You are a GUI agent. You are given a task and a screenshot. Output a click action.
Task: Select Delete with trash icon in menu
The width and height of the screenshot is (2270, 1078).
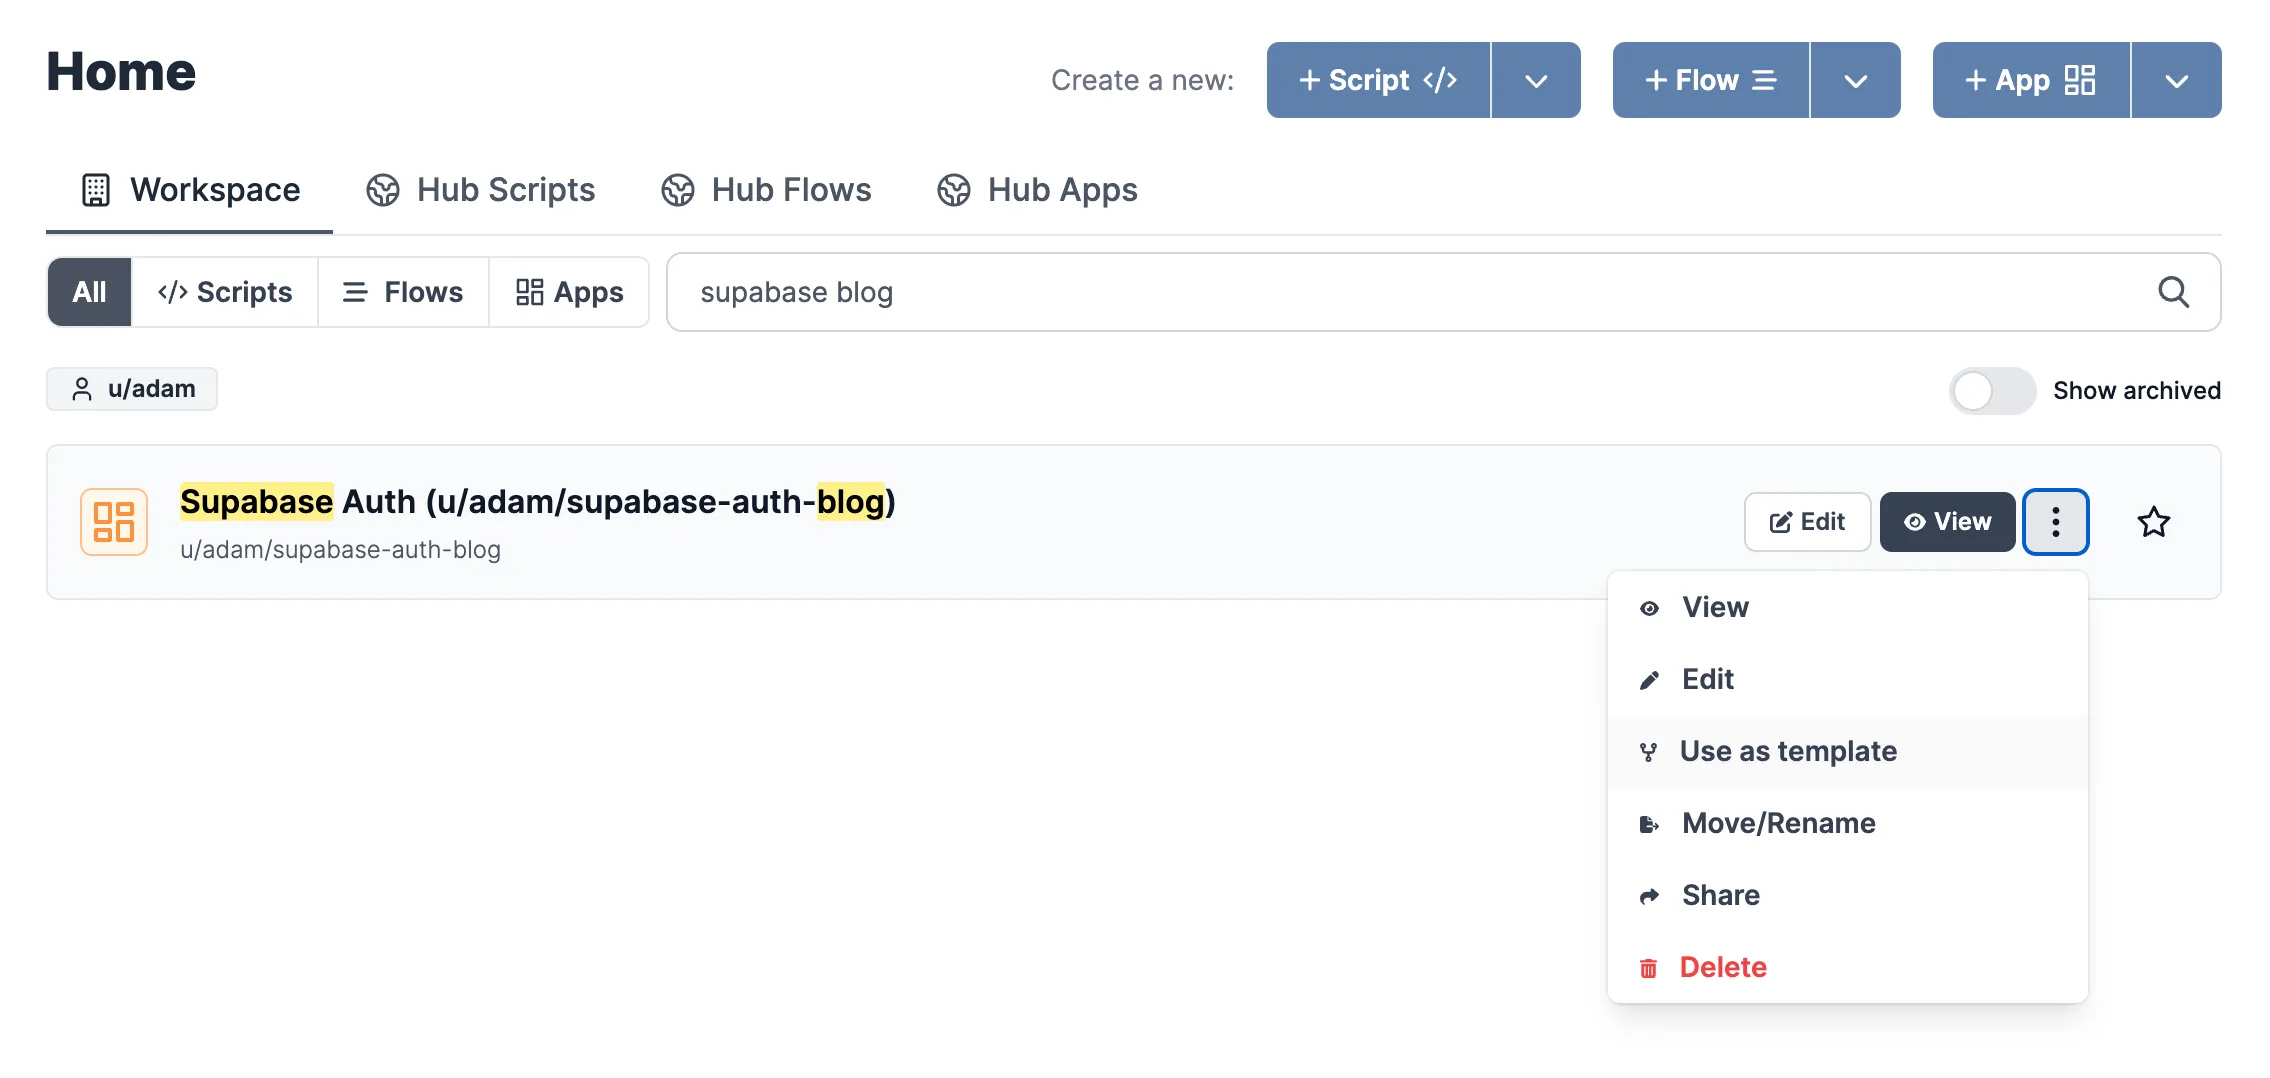click(x=1721, y=967)
